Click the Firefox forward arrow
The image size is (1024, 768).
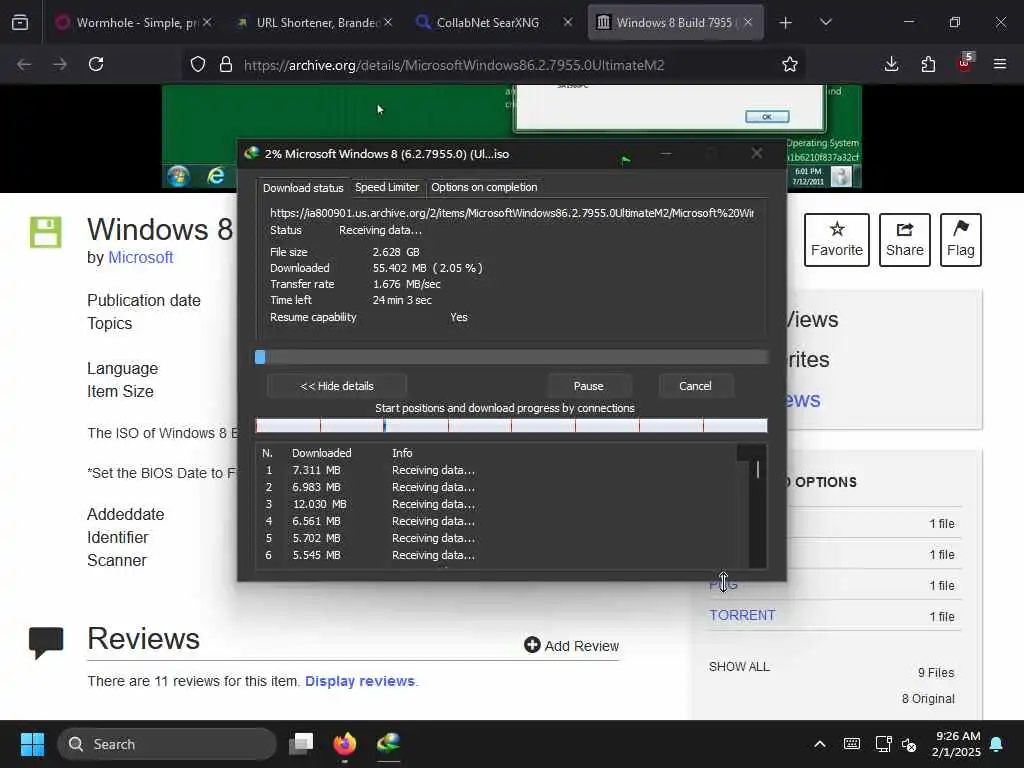pos(60,64)
